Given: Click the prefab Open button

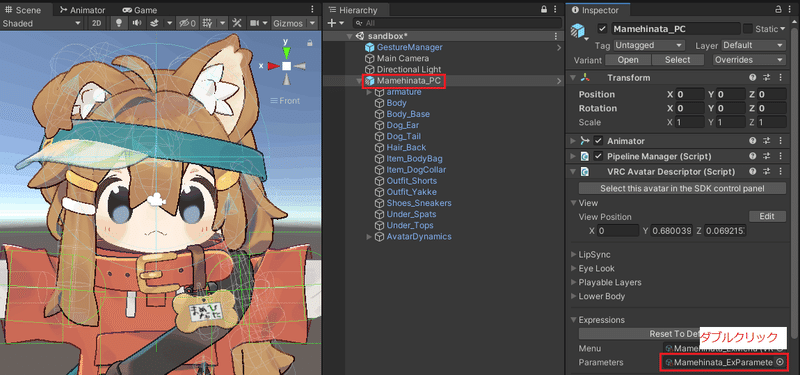Looking at the screenshot, I should point(628,60).
